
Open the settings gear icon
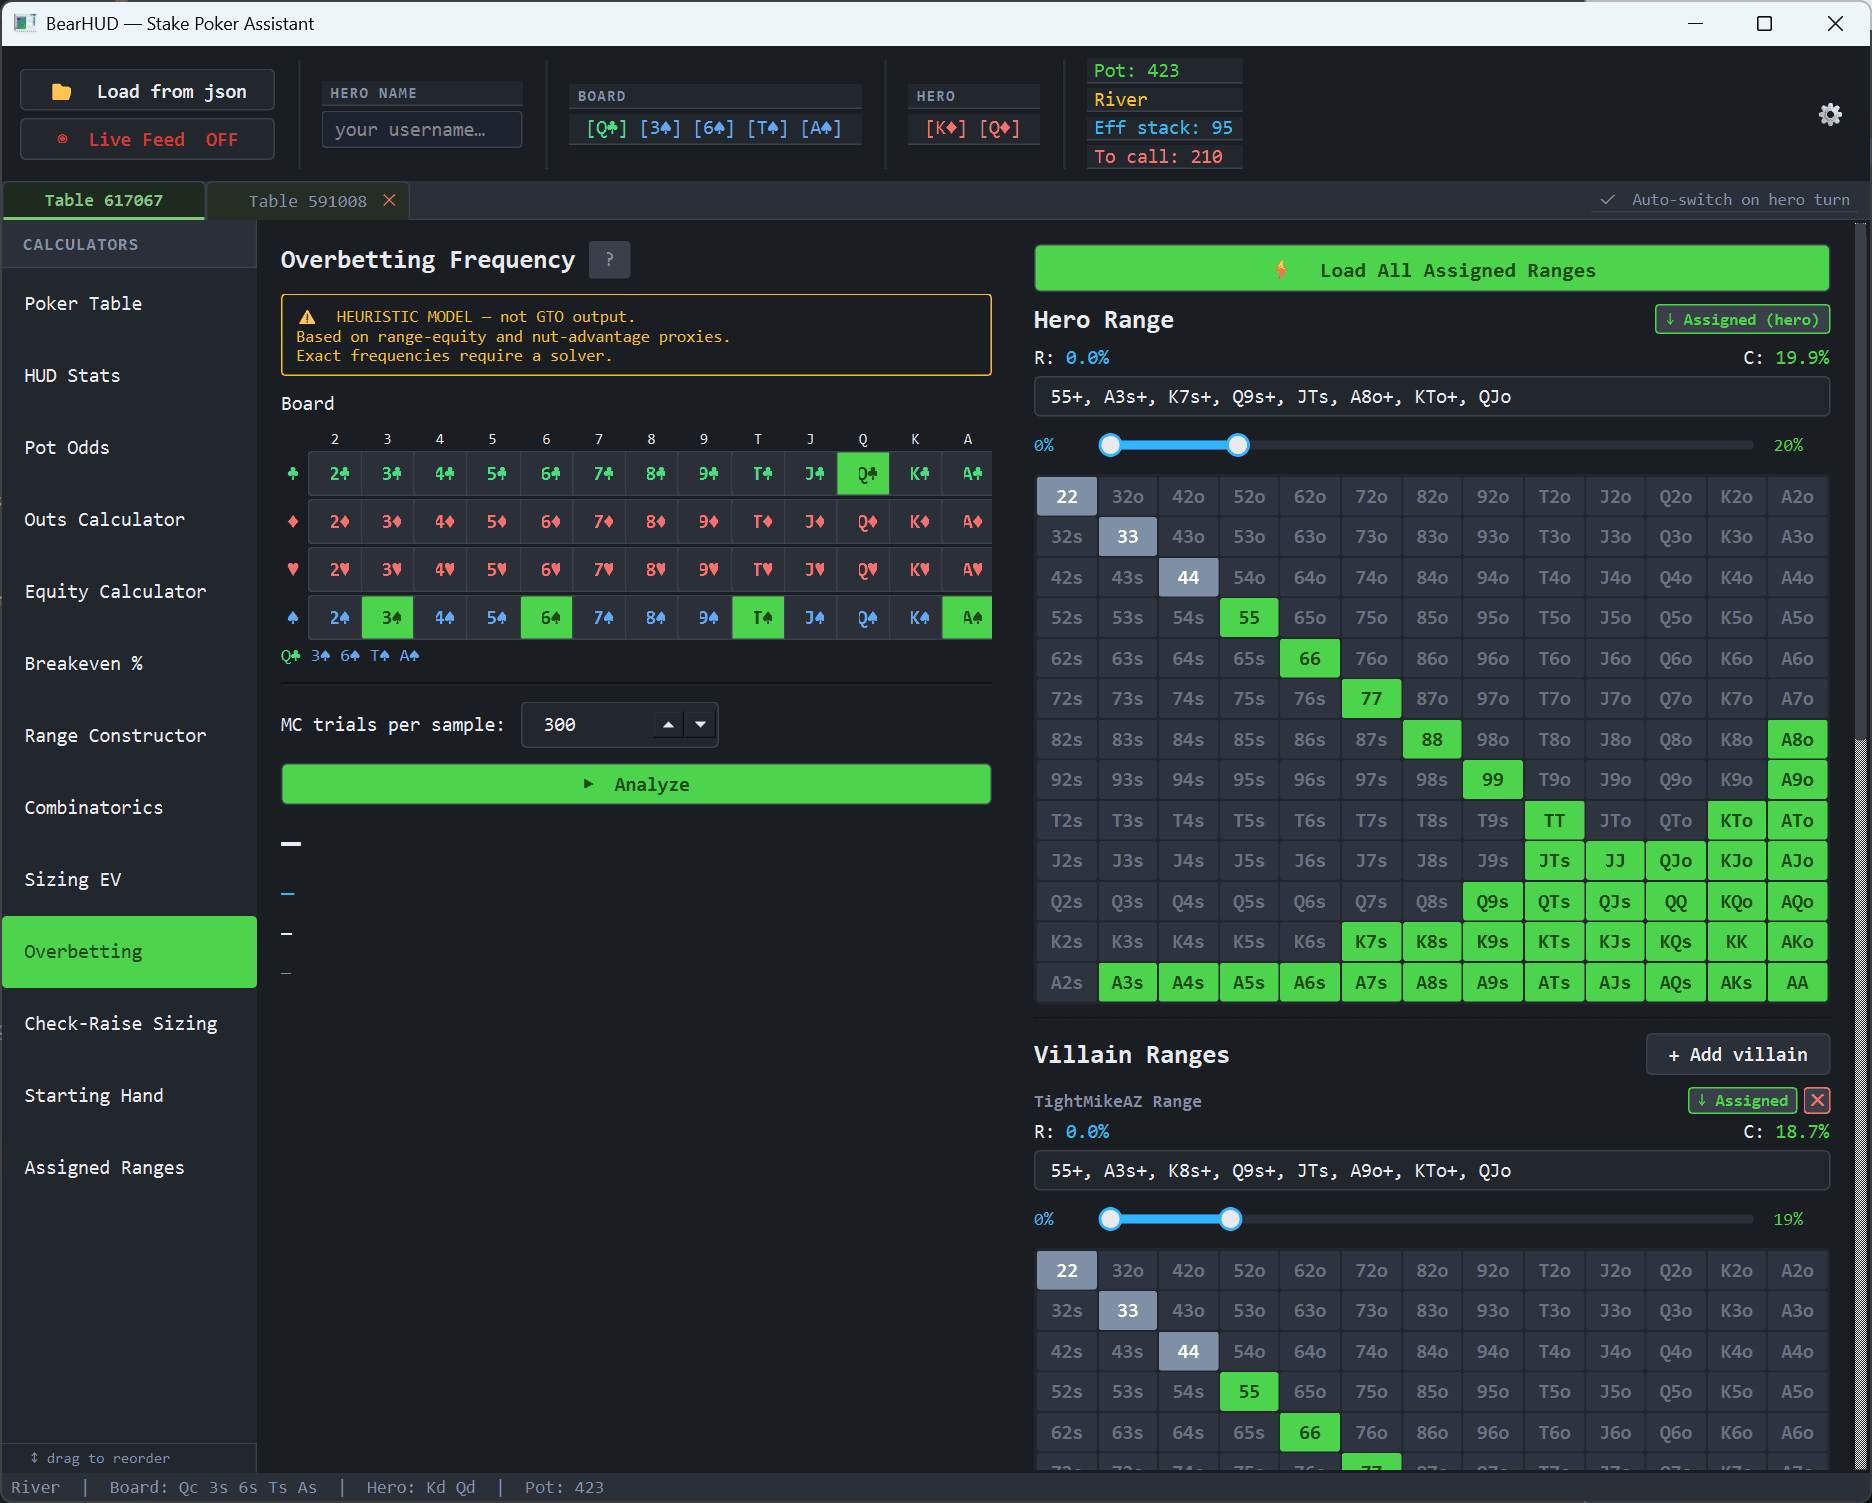click(1830, 114)
